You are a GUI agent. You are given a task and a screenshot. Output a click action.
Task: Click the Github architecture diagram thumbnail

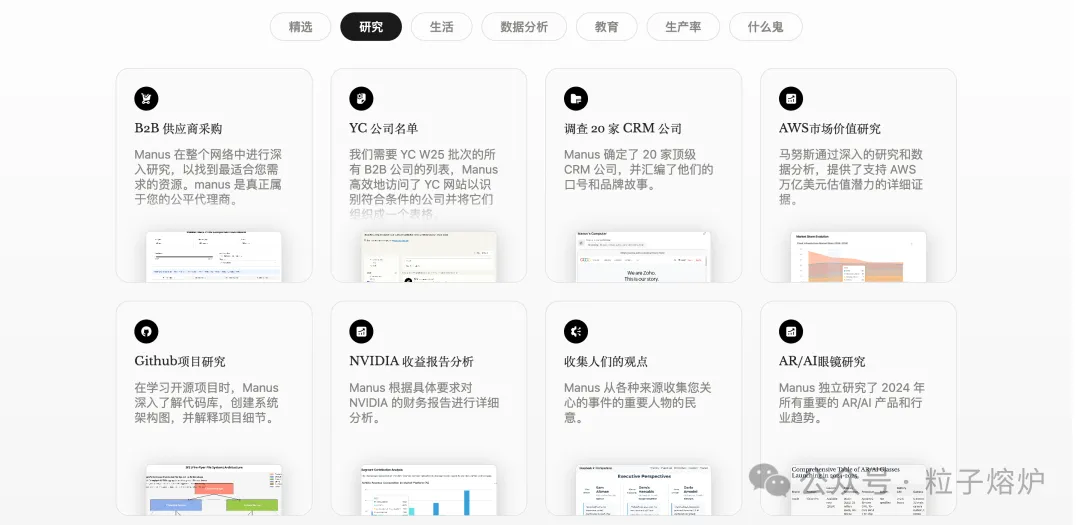(x=214, y=489)
